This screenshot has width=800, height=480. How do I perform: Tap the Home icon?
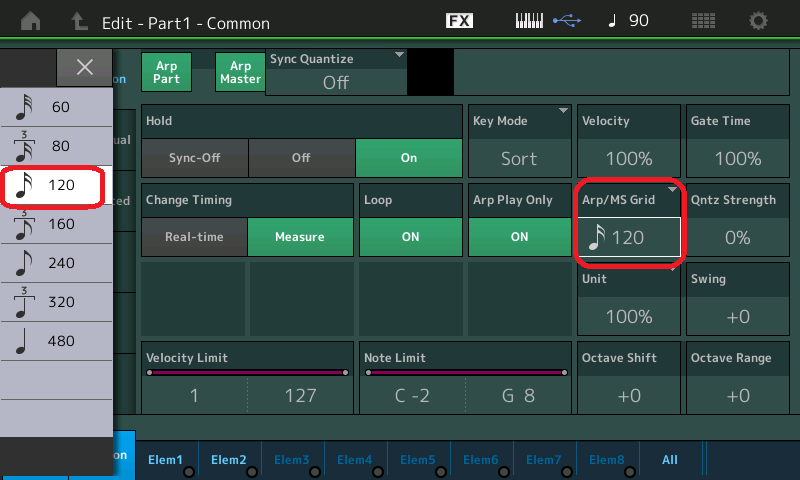tap(31, 21)
